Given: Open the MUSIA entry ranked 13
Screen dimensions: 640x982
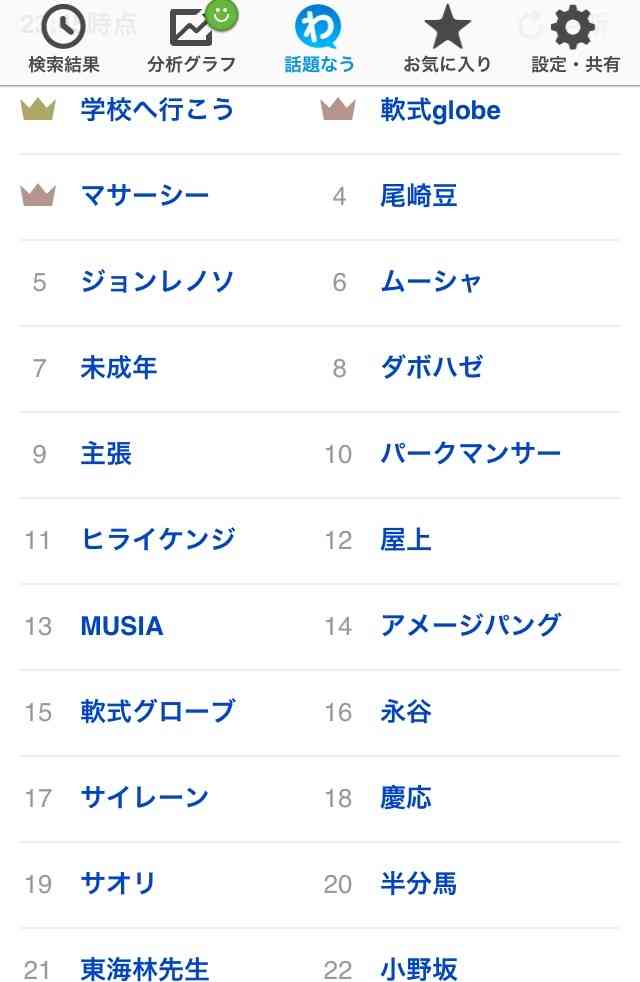Looking at the screenshot, I should [x=121, y=626].
